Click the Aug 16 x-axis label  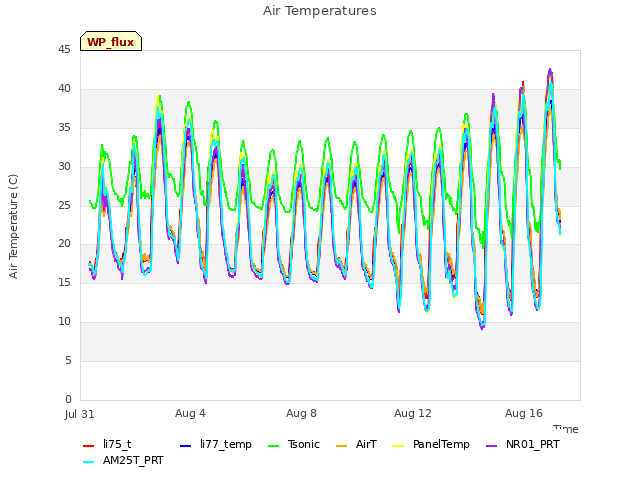(524, 413)
